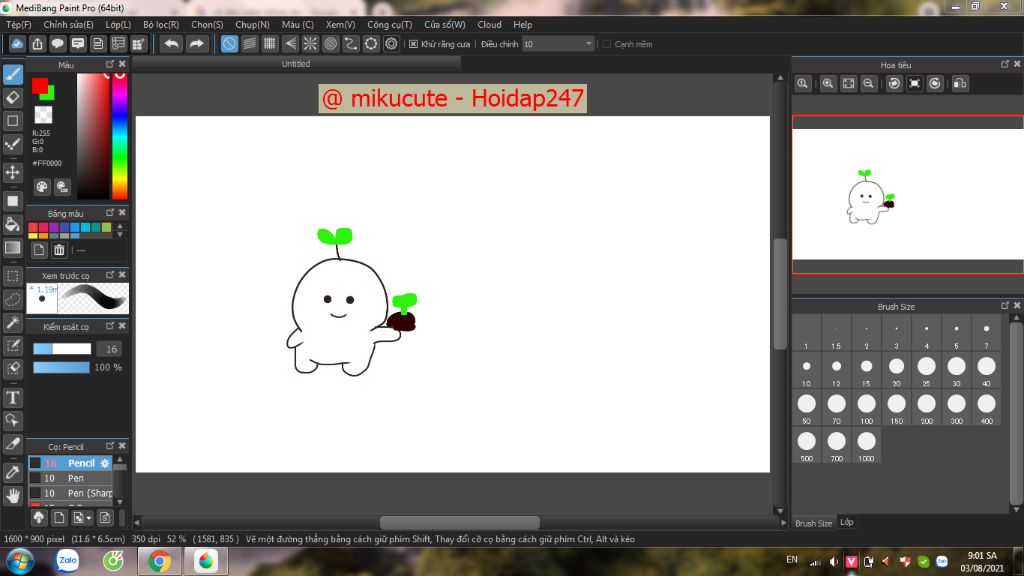Click the cloud save icon in toolbar
This screenshot has width=1024, height=576.
(x=17, y=44)
